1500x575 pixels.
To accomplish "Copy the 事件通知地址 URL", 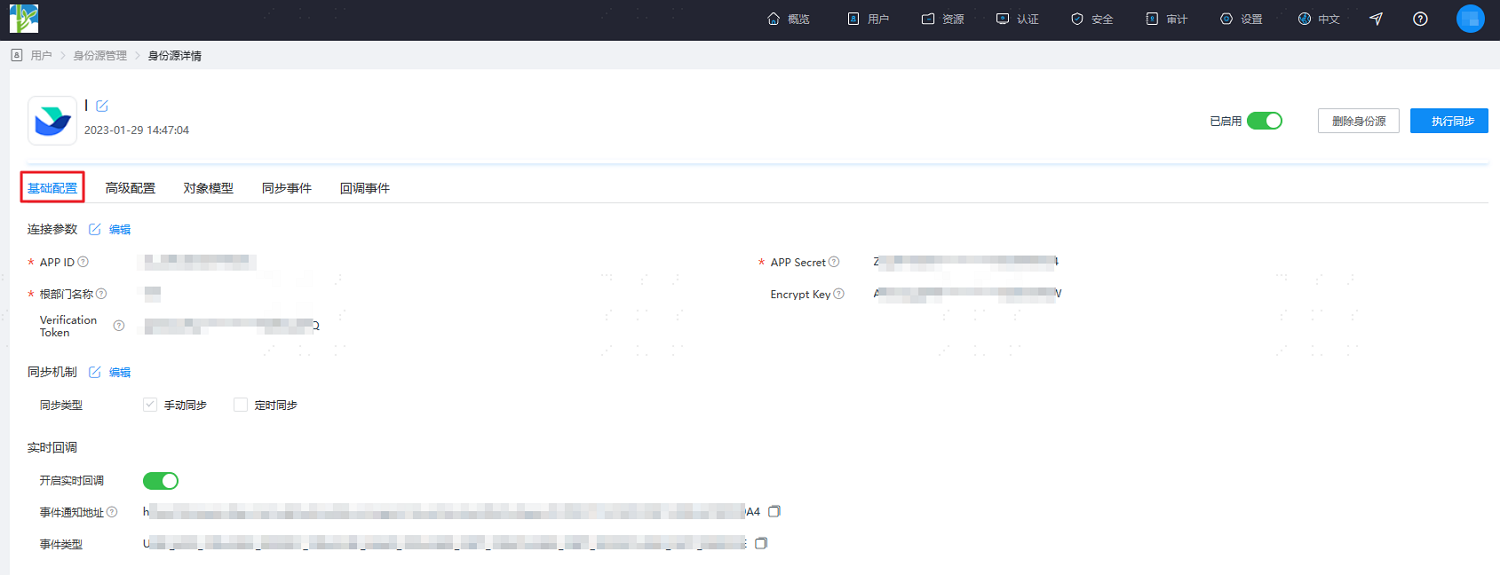I will (774, 511).
